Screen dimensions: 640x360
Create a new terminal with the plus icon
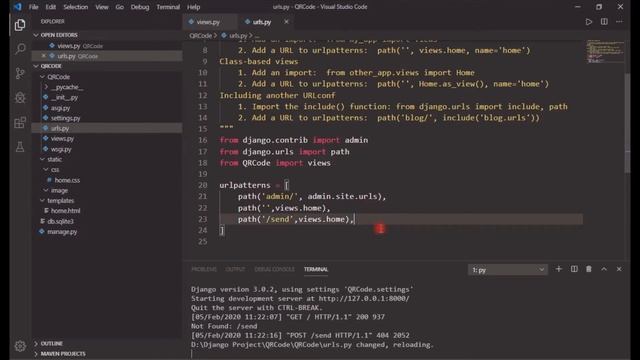pos(558,269)
